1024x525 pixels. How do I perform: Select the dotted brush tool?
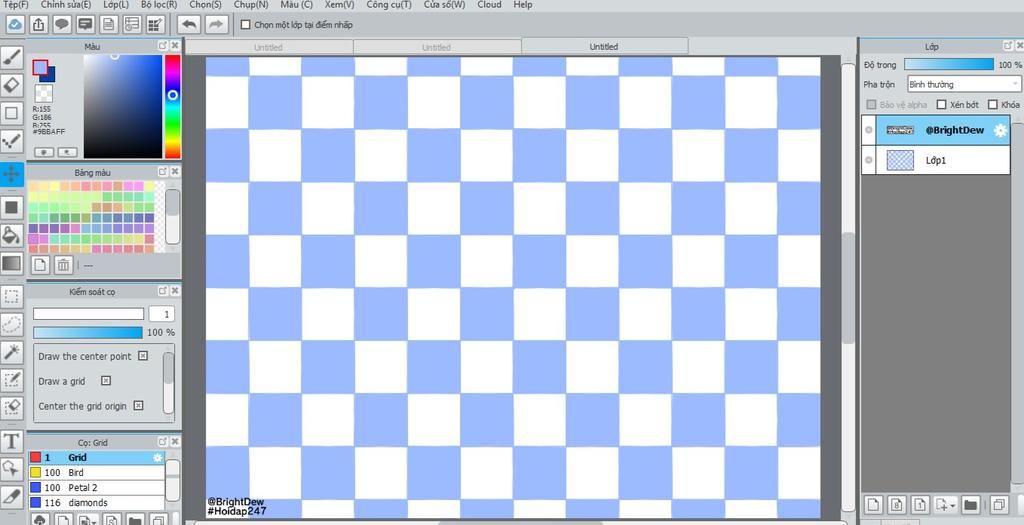click(x=11, y=141)
